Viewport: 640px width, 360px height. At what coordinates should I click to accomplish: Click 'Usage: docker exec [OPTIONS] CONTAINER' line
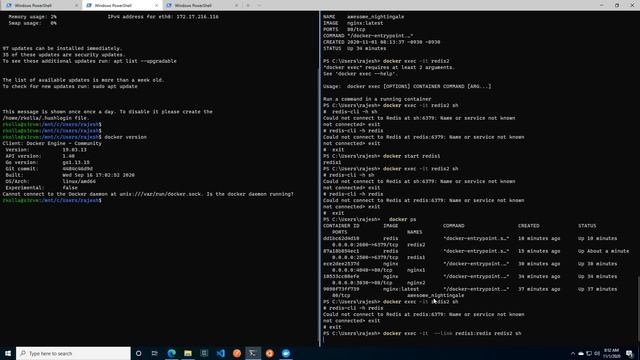point(407,87)
